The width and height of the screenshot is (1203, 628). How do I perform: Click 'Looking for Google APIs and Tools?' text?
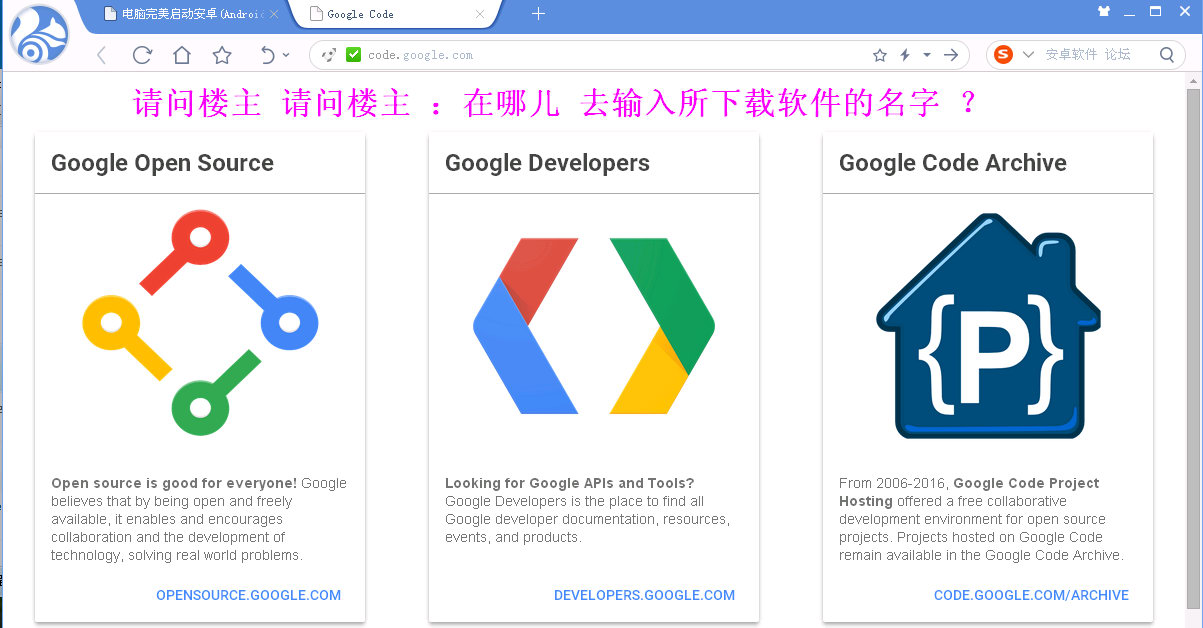(569, 483)
